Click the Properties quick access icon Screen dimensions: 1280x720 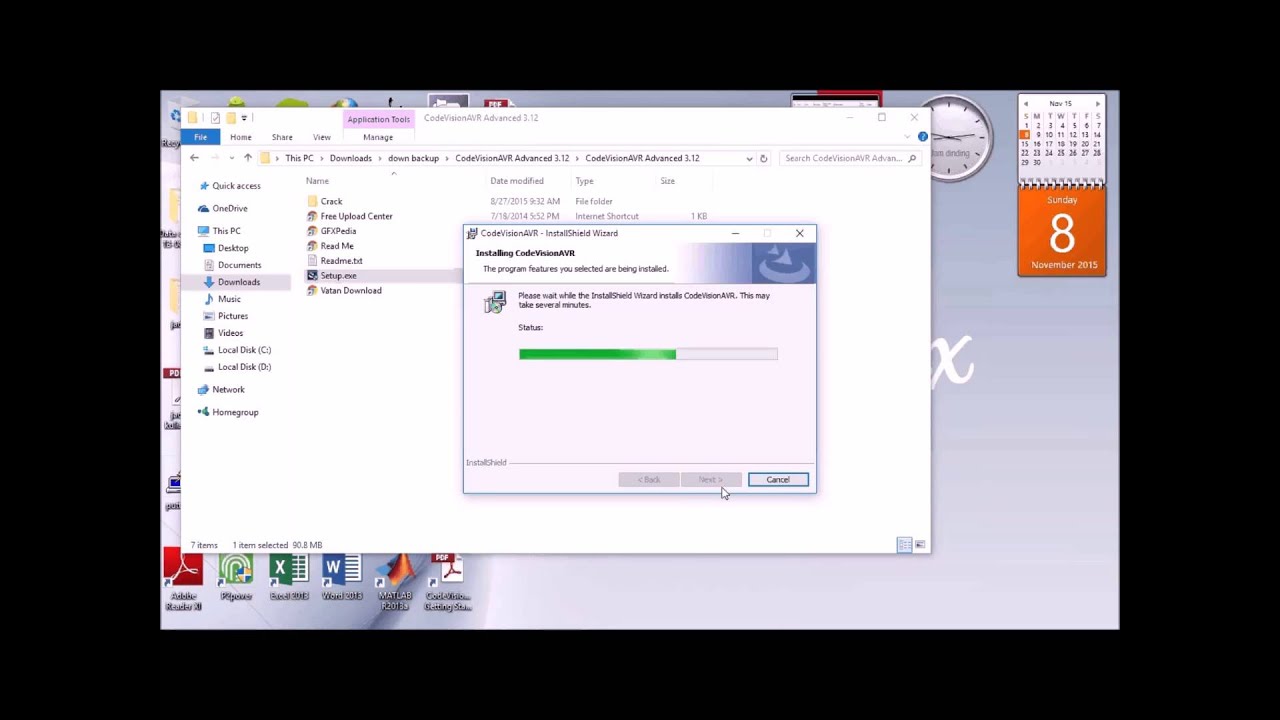(215, 118)
